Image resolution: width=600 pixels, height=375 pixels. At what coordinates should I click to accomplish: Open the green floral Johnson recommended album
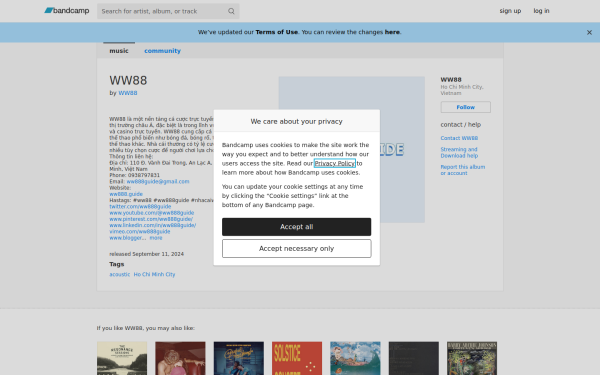(x=472, y=358)
